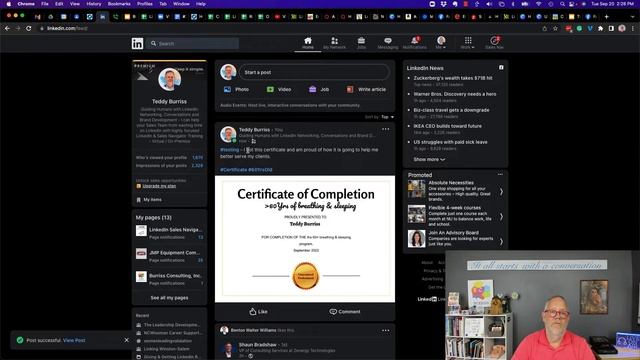Image resolution: width=640 pixels, height=360 pixels.
Task: Open a new Chrome tab
Action: click(607, 17)
